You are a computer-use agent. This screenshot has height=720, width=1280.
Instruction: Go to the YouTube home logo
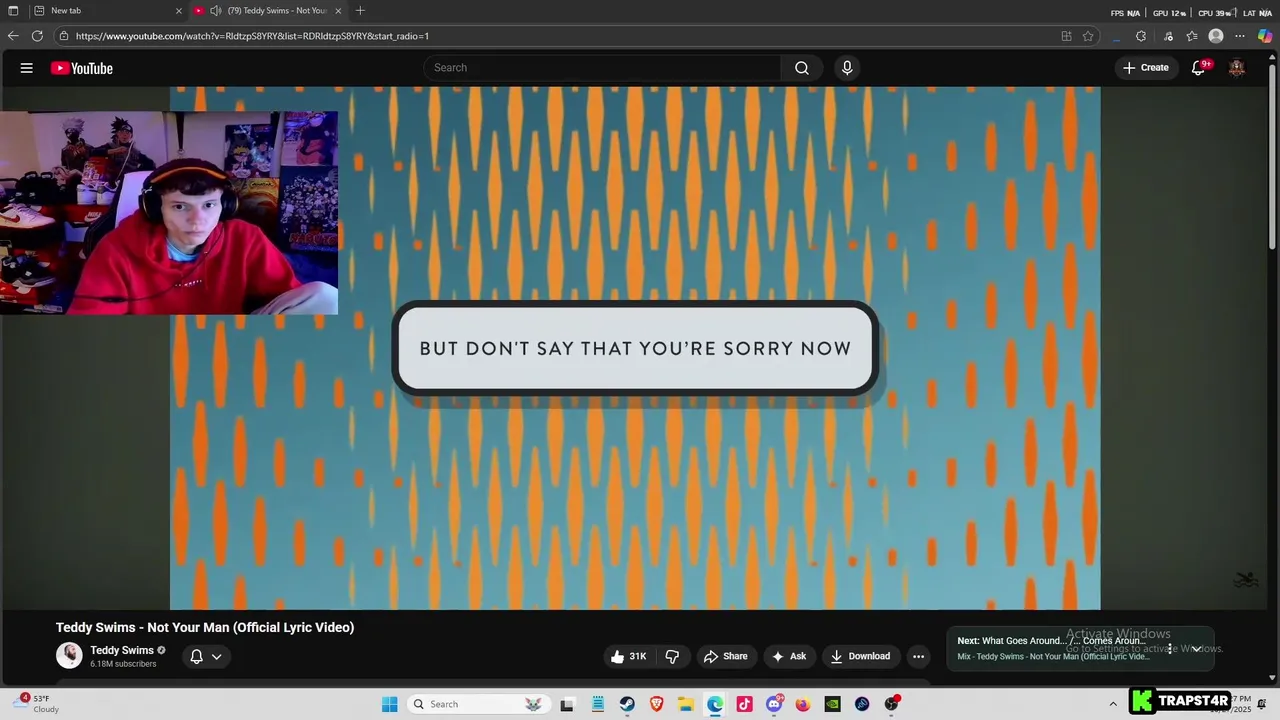pos(82,68)
